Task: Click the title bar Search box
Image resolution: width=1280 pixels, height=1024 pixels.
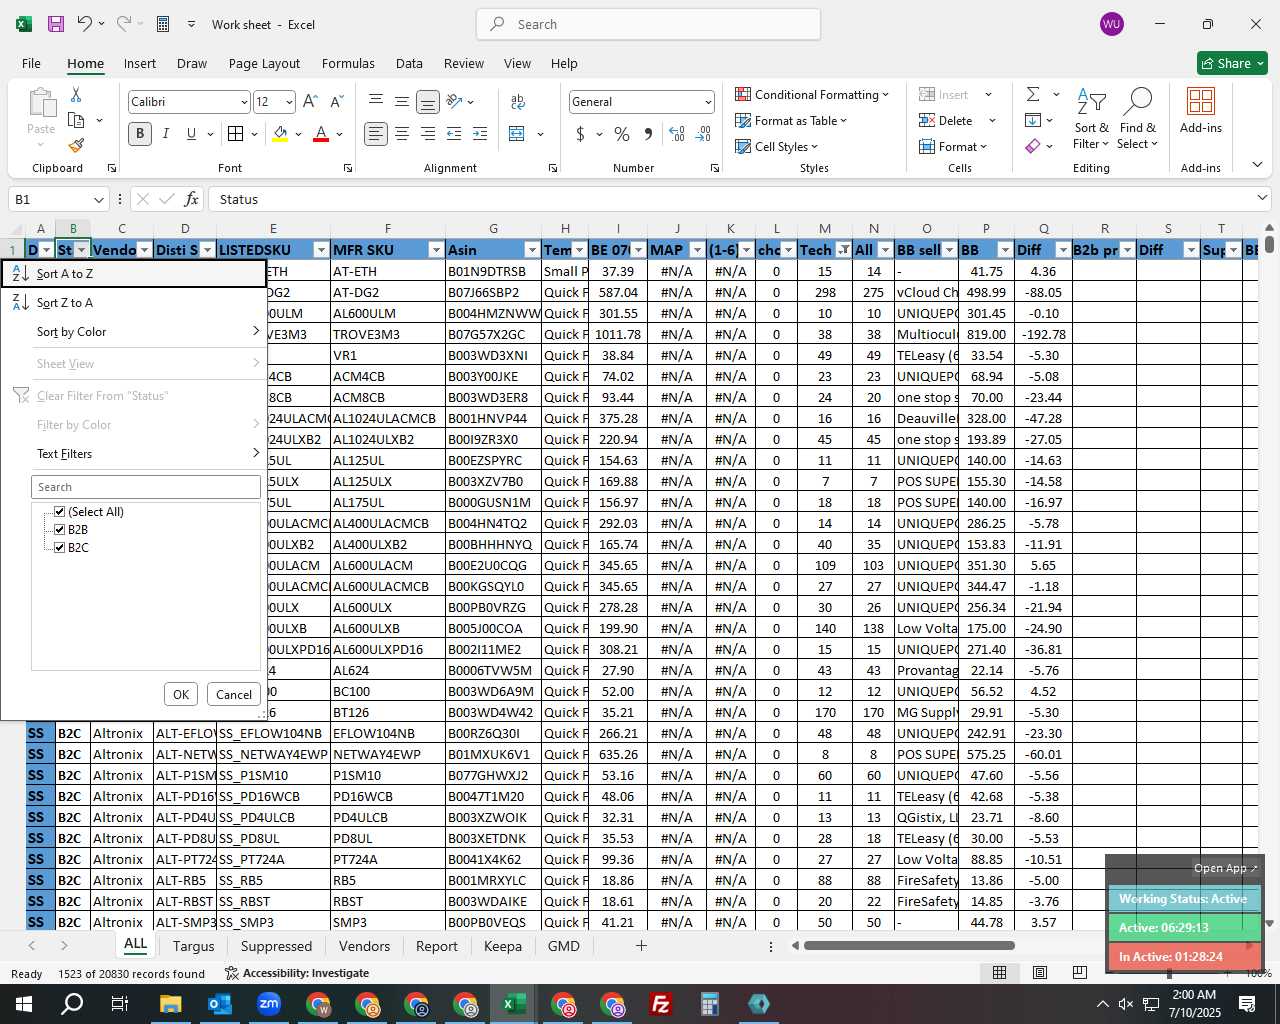Action: pos(648,24)
